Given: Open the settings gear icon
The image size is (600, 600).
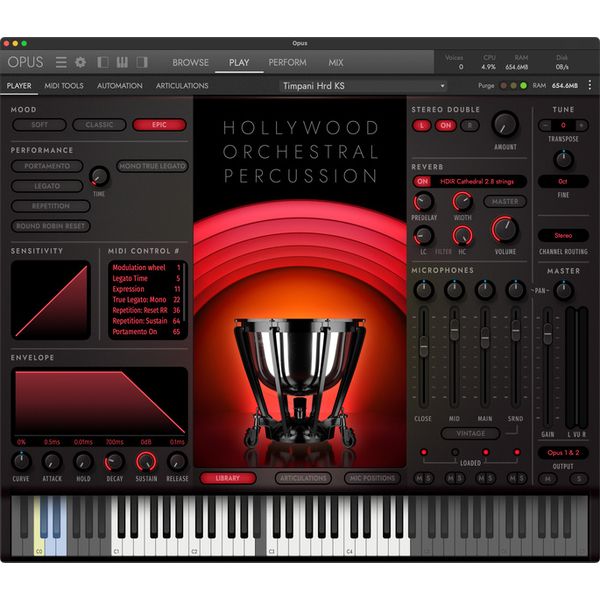Looking at the screenshot, I should coord(80,62).
